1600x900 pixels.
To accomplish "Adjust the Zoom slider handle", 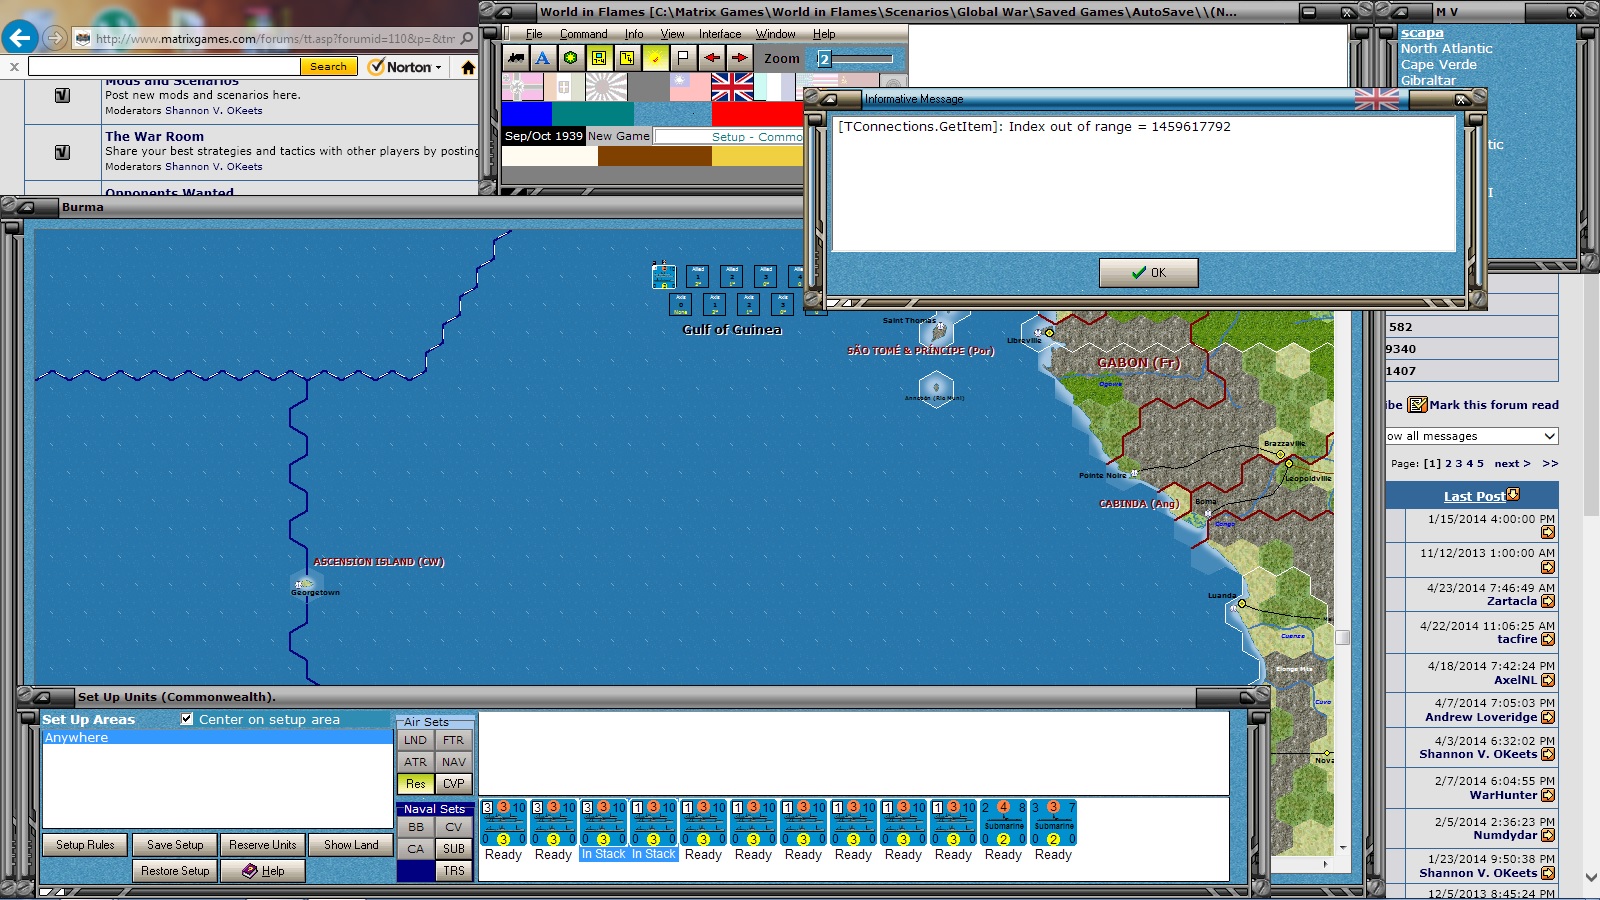I will click(x=824, y=59).
